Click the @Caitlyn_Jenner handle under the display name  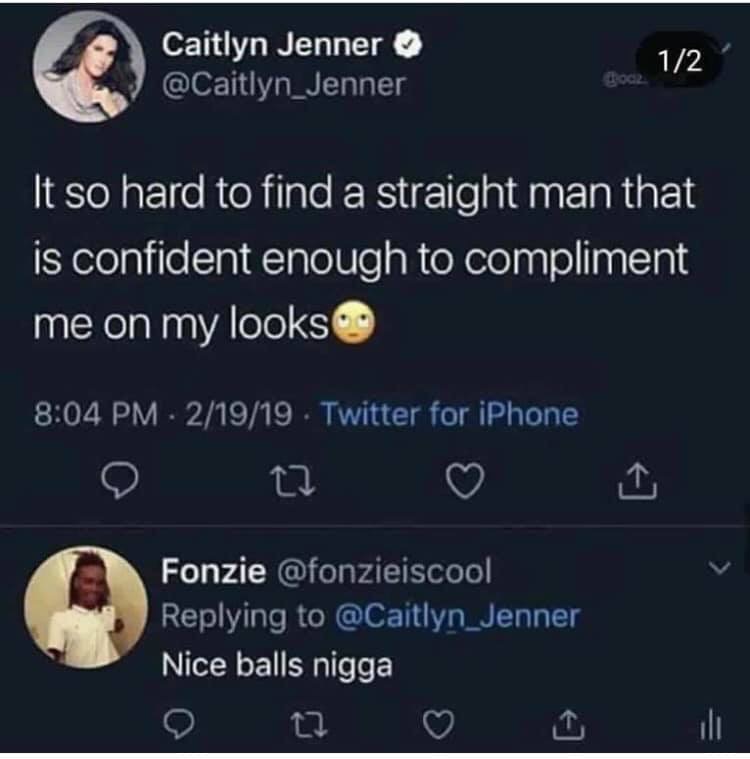click(x=283, y=85)
